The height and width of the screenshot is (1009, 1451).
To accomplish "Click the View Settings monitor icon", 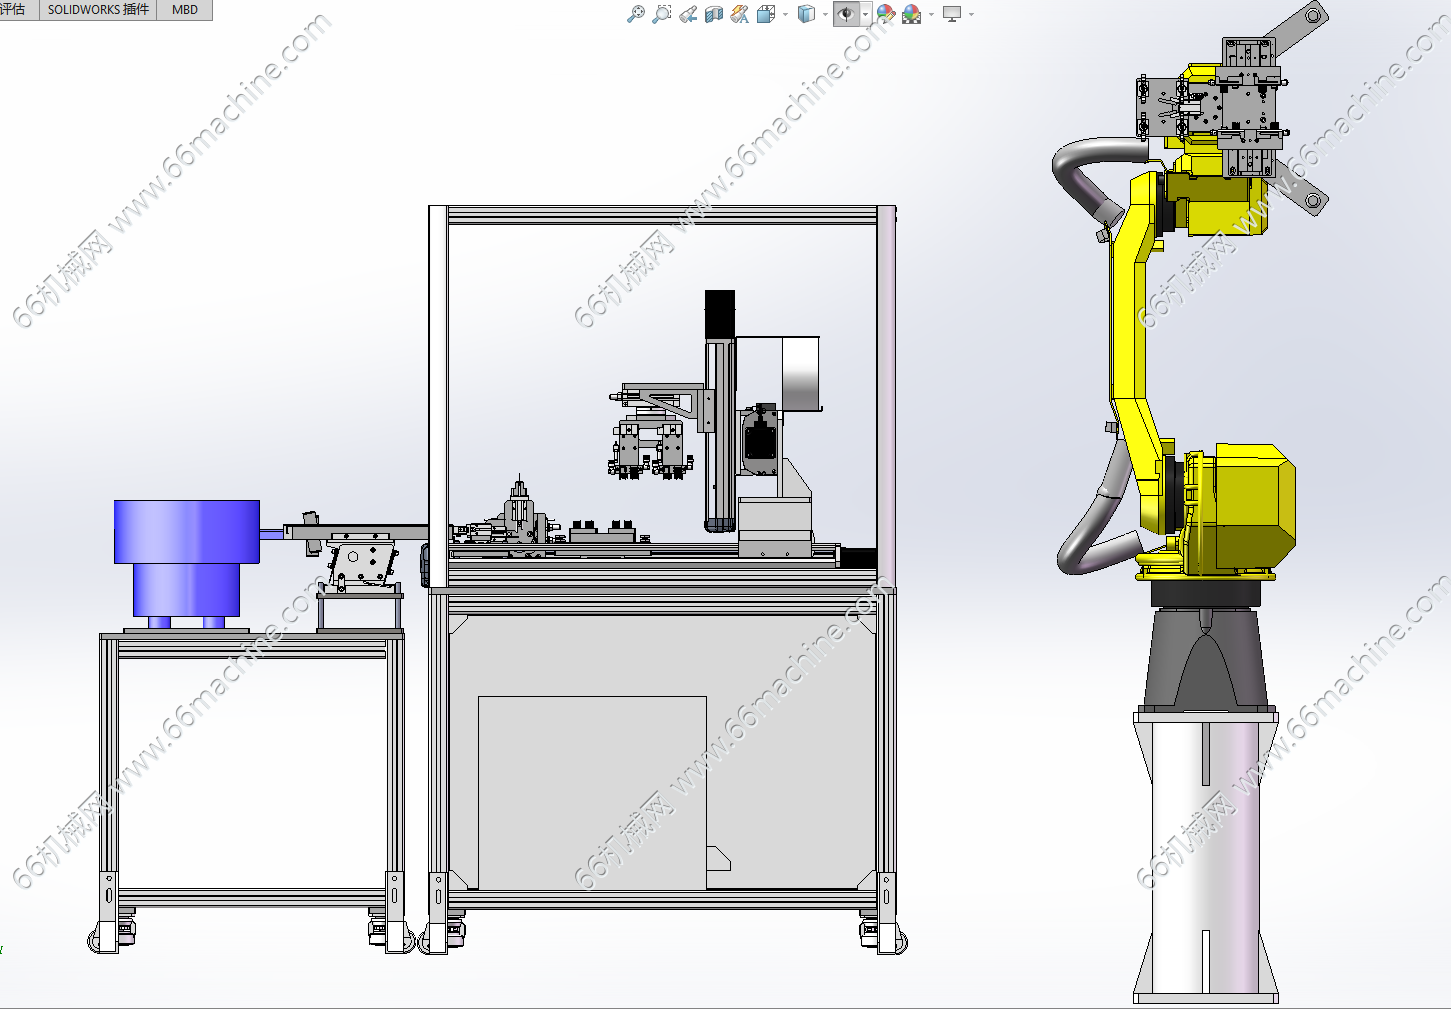I will (x=952, y=14).
